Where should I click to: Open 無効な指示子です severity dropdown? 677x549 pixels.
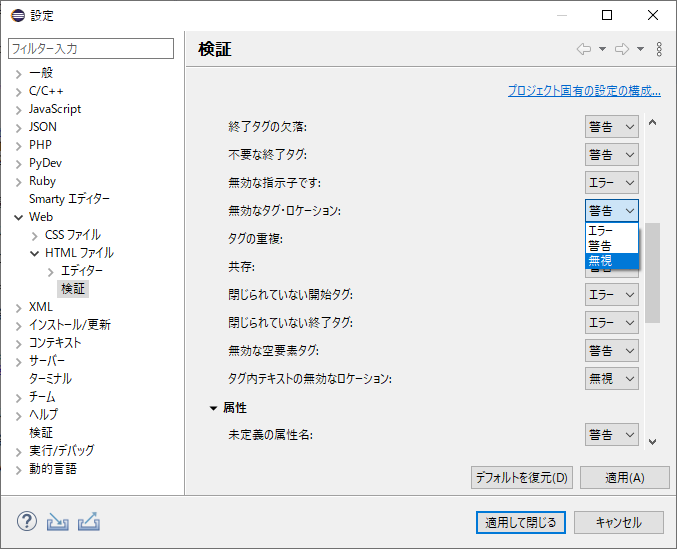(612, 183)
